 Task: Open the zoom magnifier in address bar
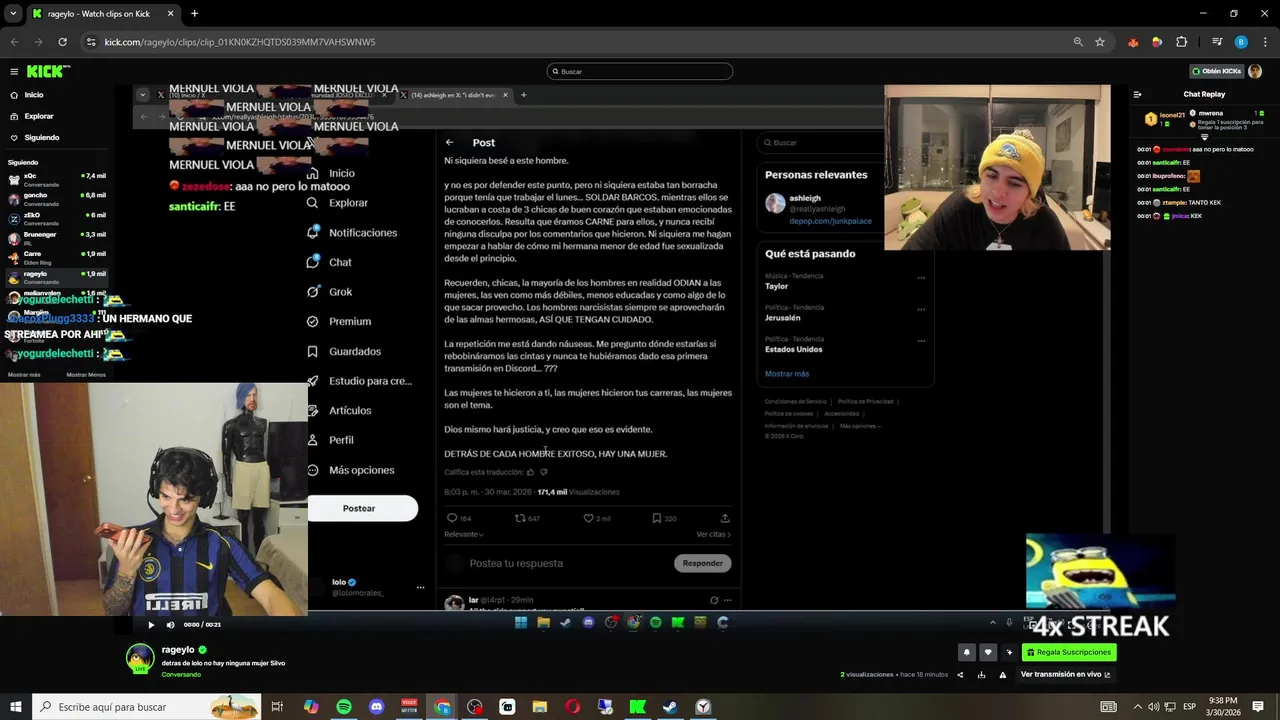click(1078, 42)
